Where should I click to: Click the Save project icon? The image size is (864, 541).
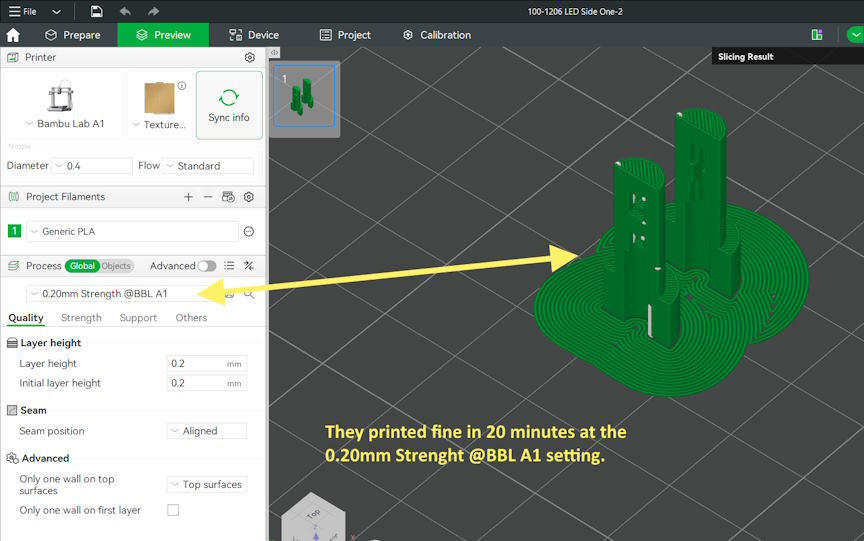96,11
